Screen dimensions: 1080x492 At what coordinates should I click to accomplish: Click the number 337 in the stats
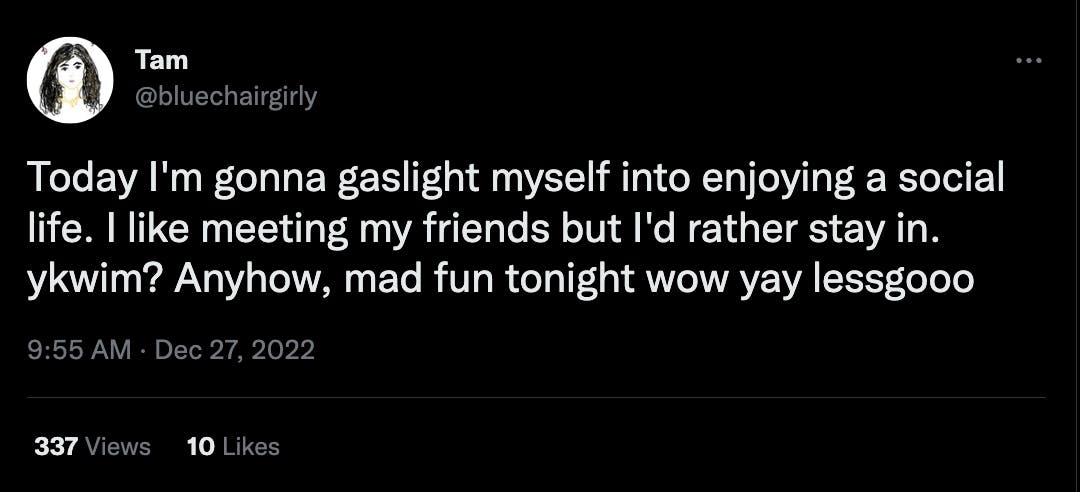click(x=57, y=446)
